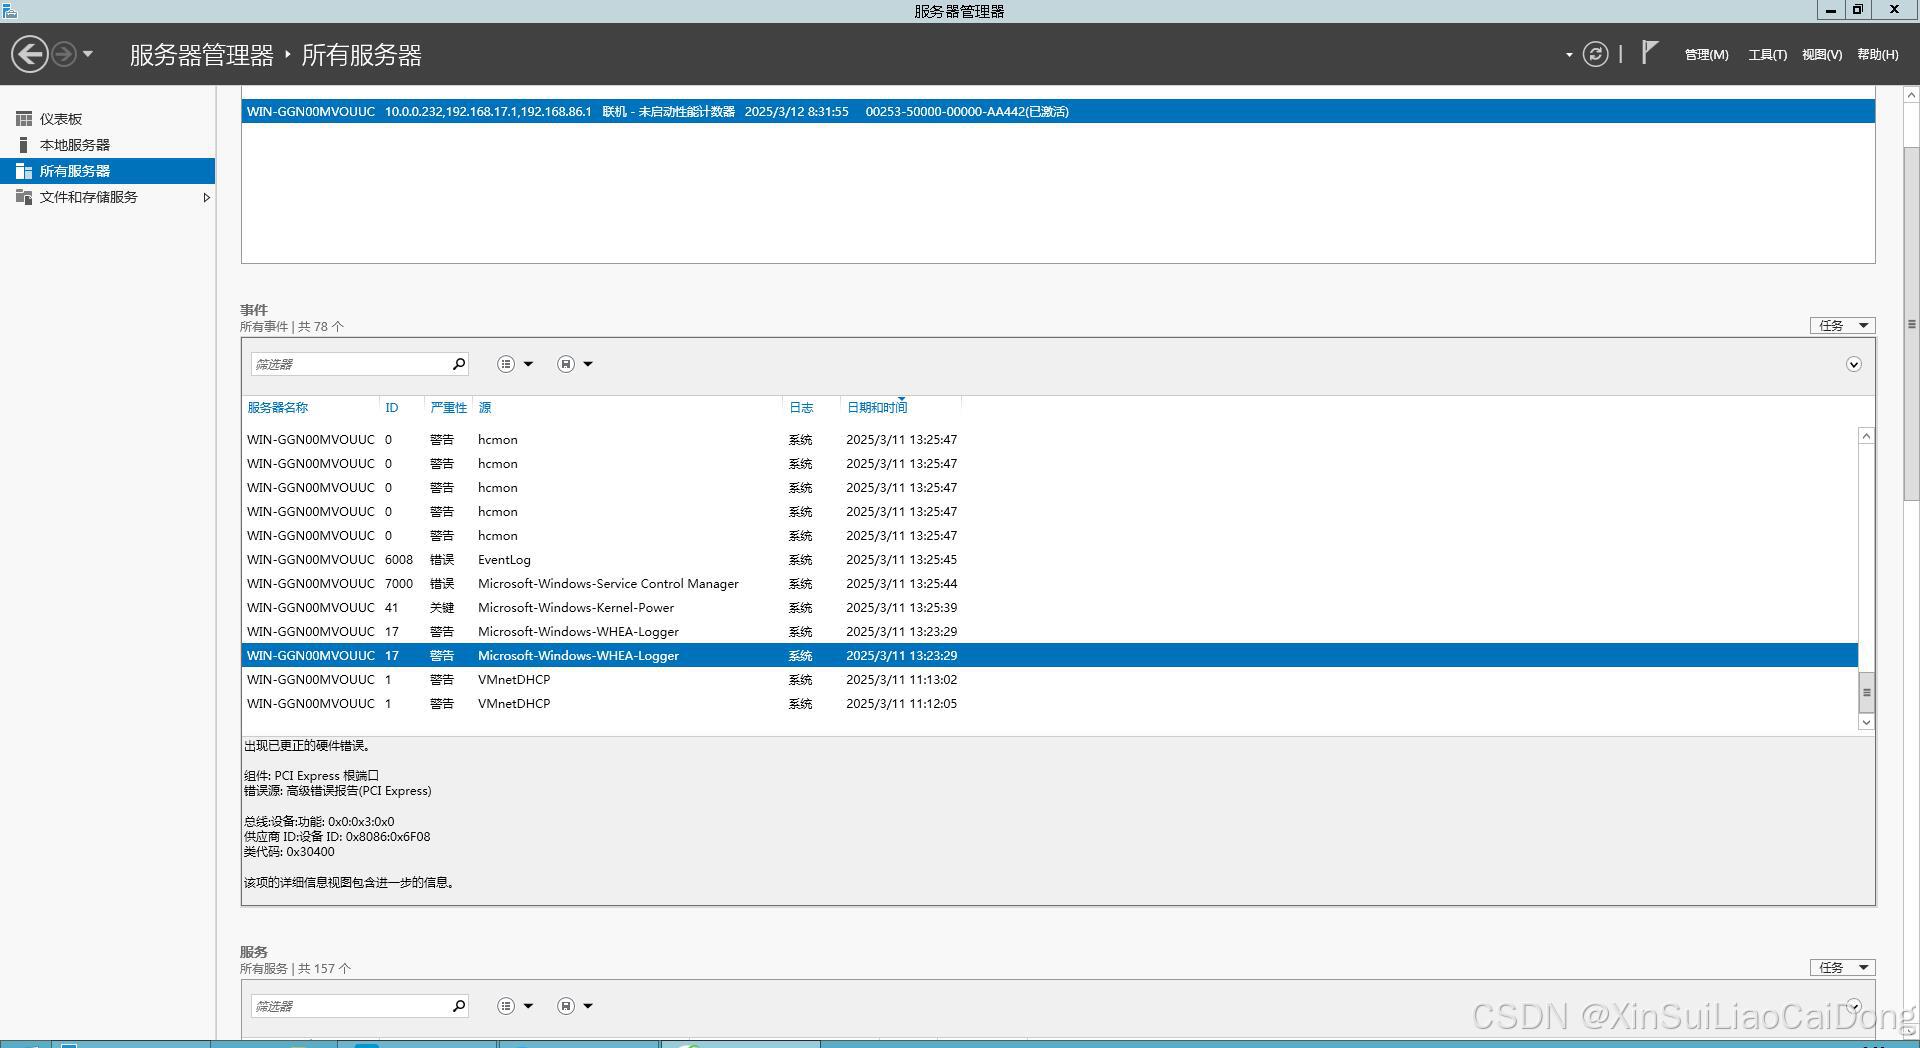This screenshot has height=1048, width=1920.
Task: Open the 视图(V) menu
Action: pos(1822,55)
